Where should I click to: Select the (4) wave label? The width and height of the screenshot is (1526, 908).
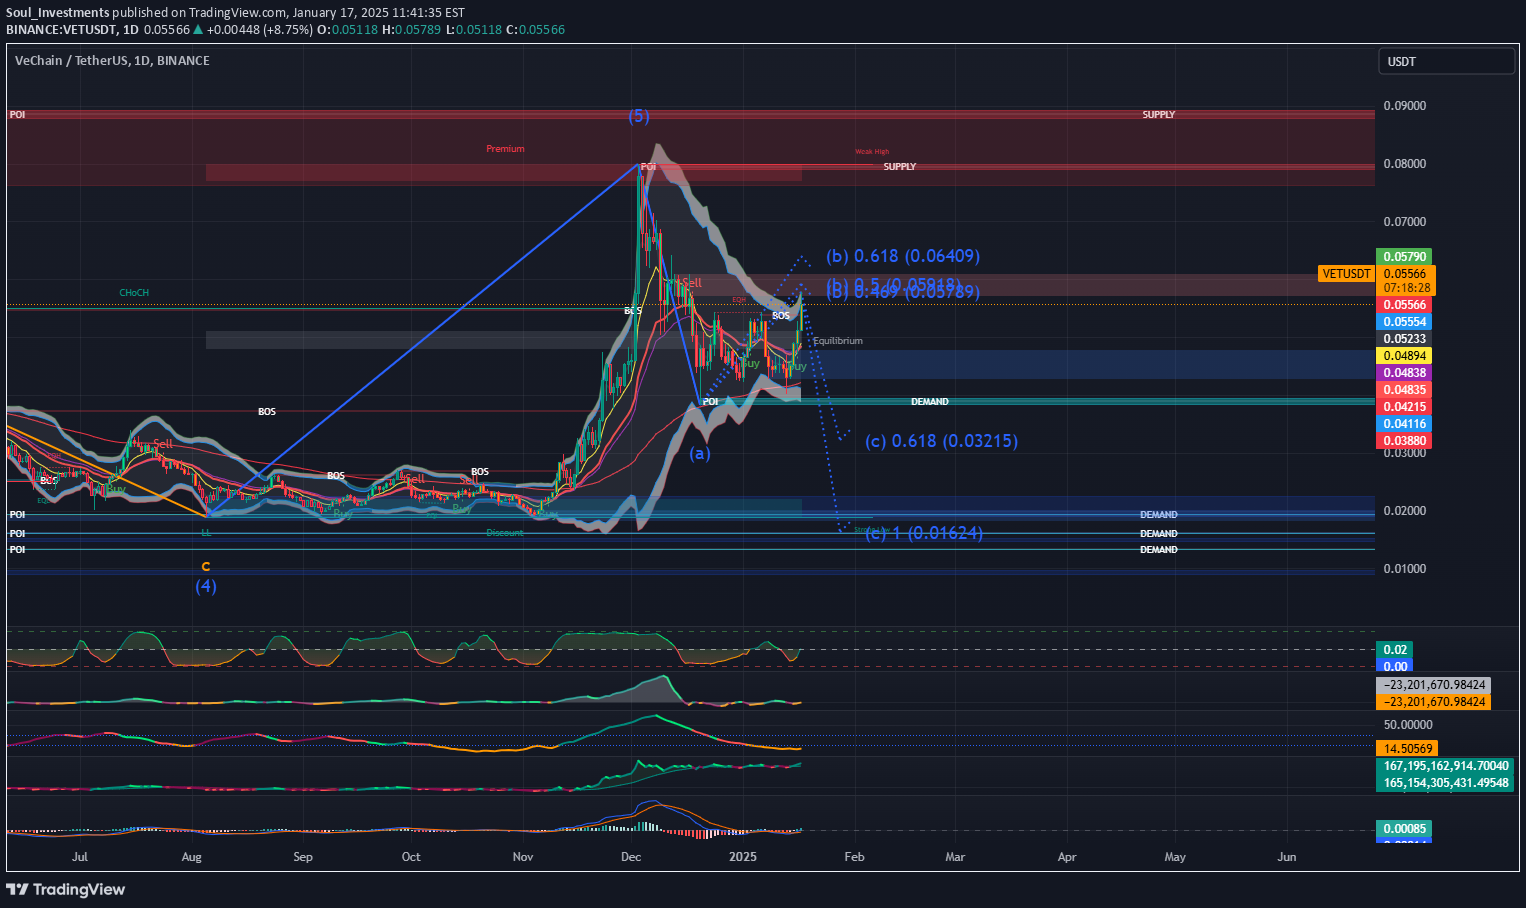tap(205, 586)
